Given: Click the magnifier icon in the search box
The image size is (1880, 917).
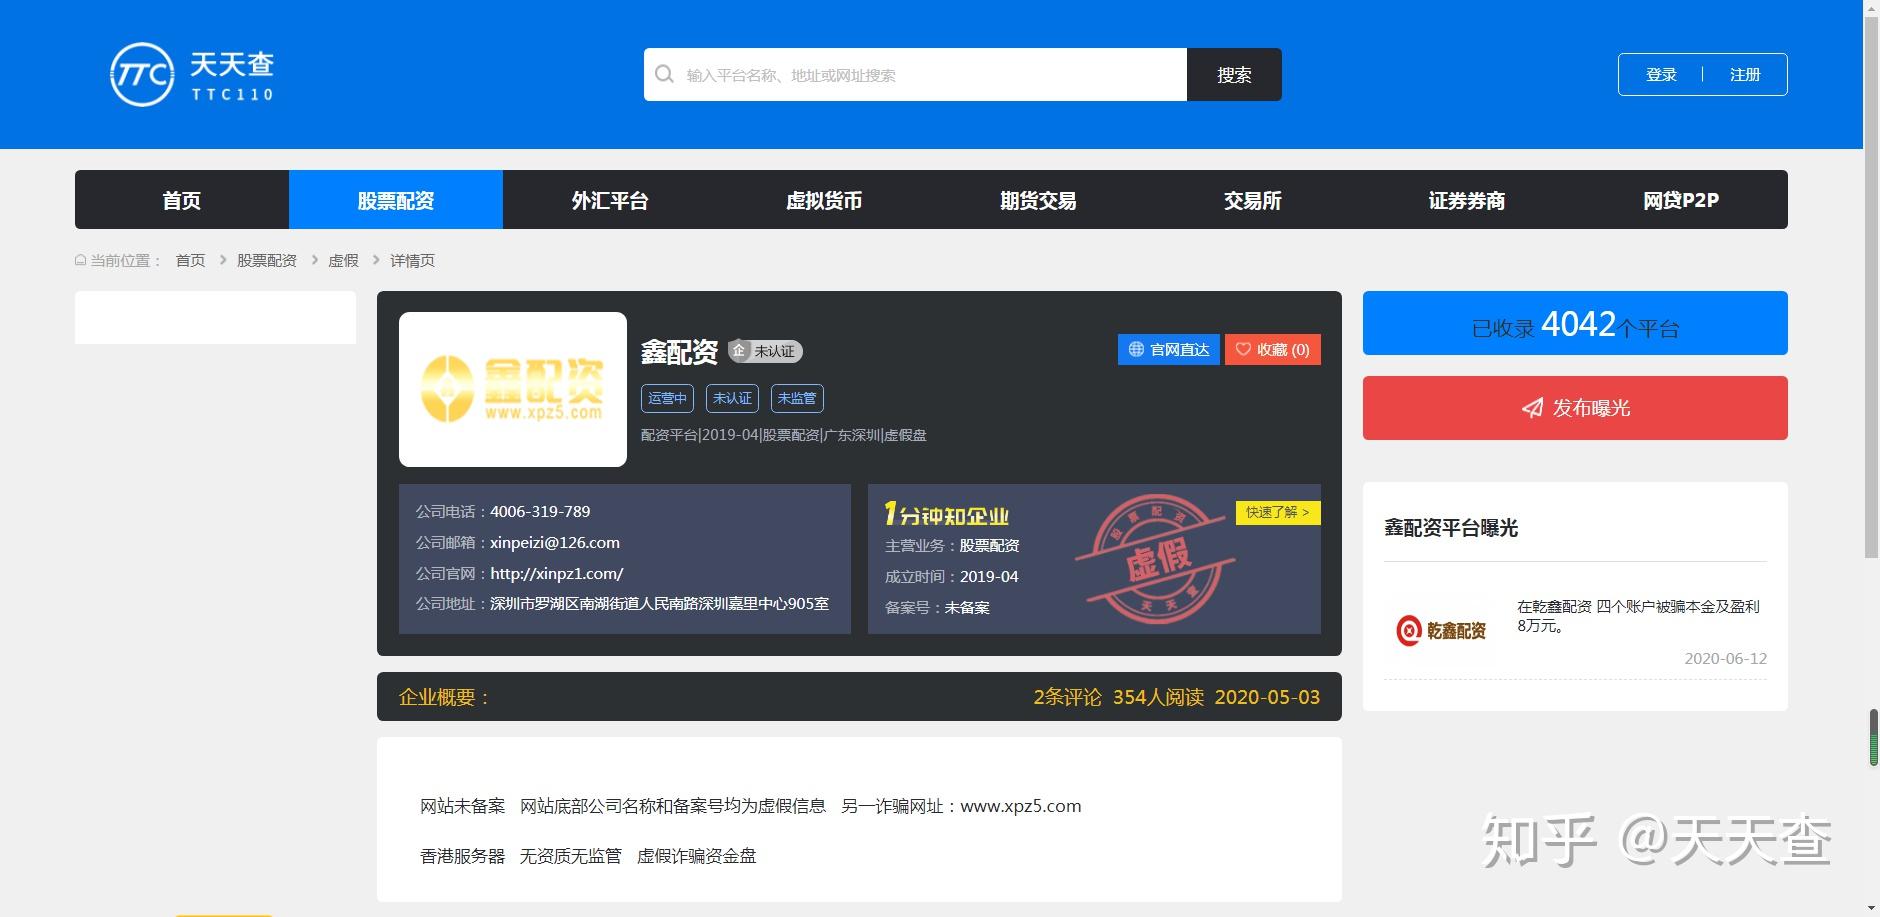Looking at the screenshot, I should tap(664, 74).
